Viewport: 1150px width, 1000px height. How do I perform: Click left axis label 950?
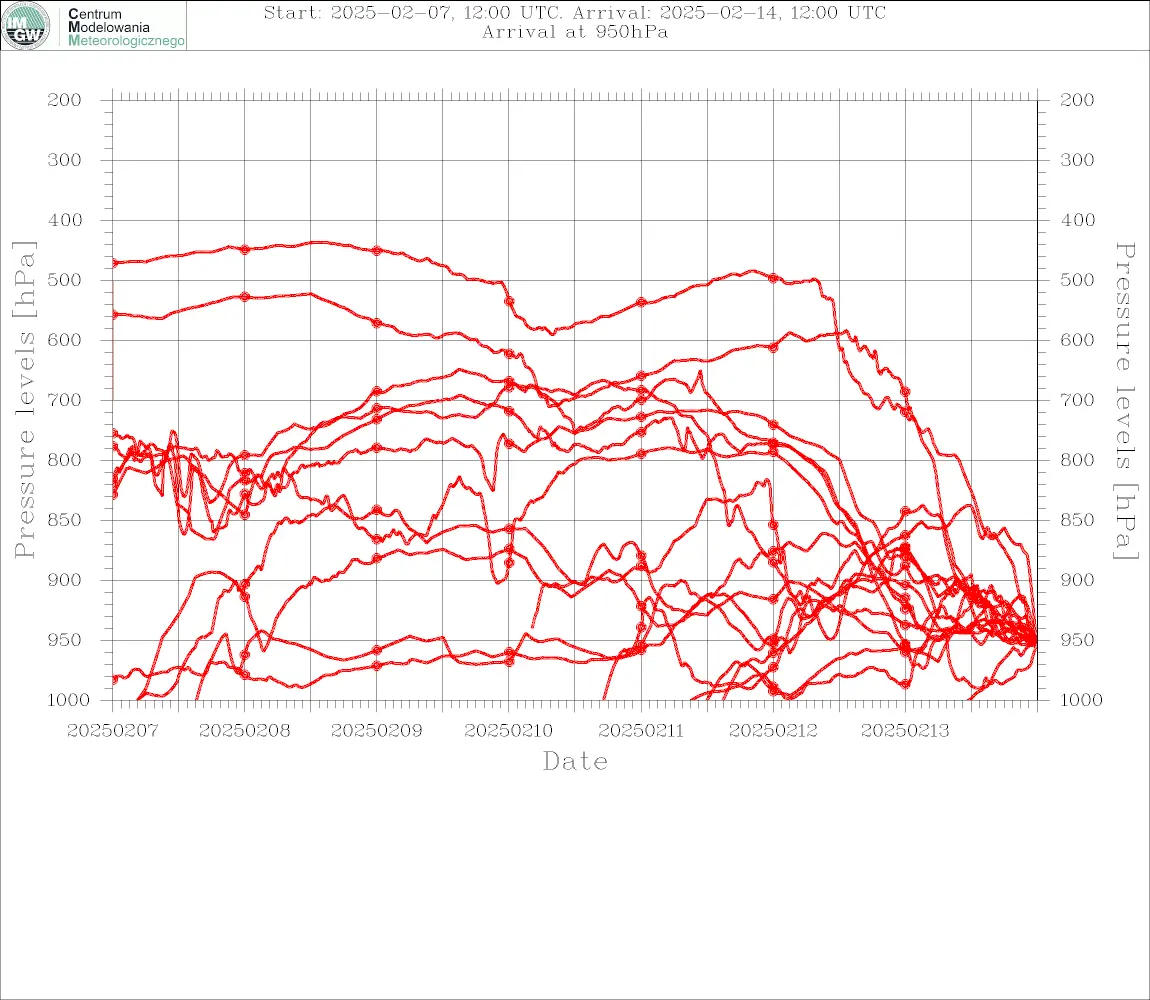(x=65, y=640)
